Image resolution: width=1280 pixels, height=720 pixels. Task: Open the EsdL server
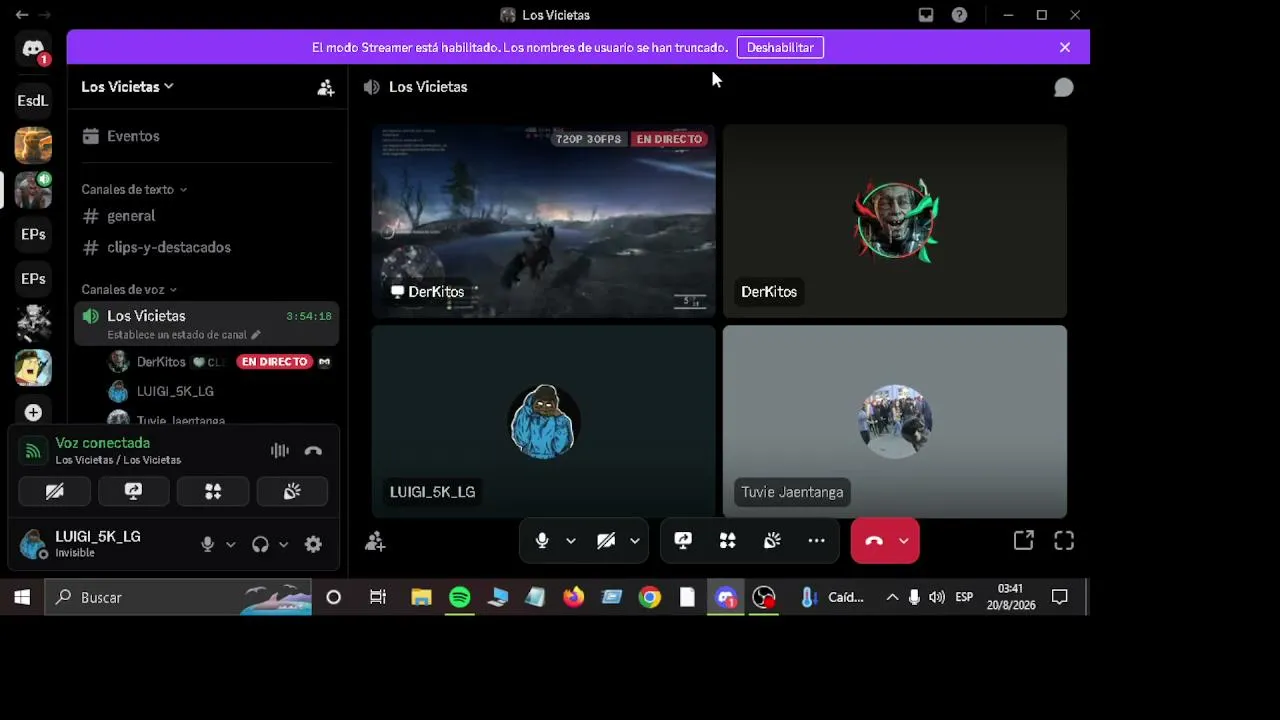coord(33,100)
